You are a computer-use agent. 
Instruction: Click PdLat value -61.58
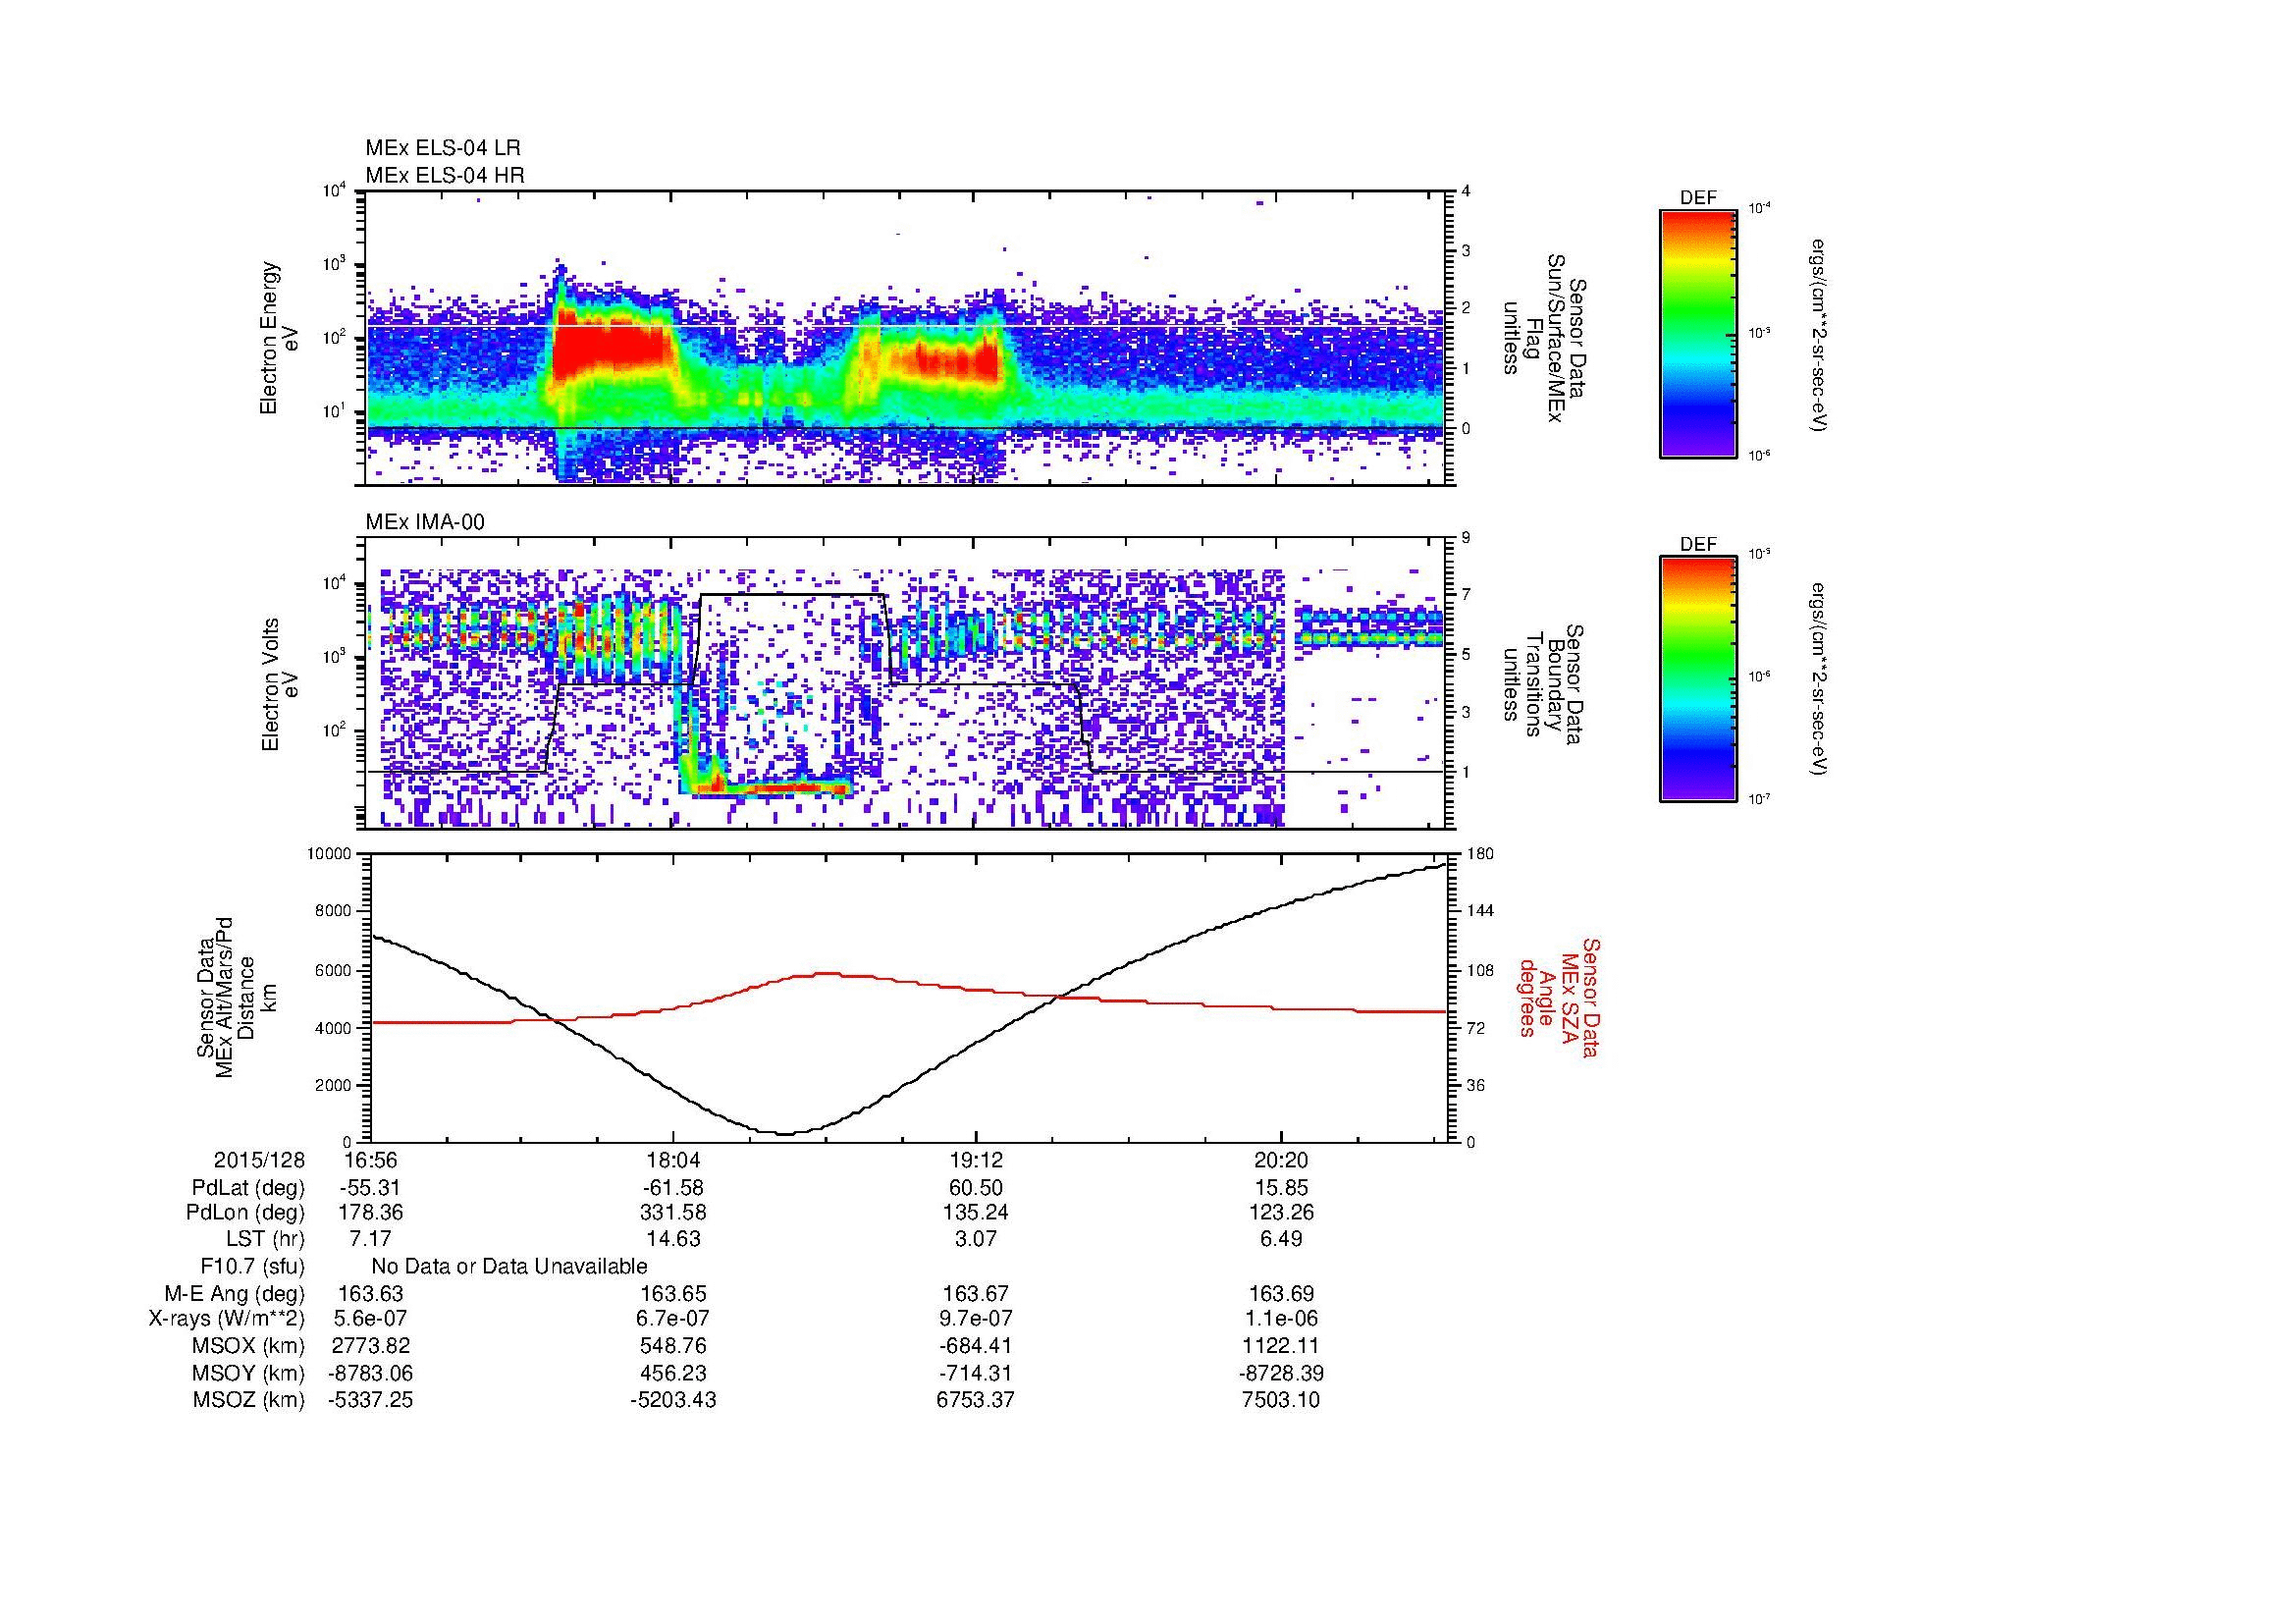[673, 1188]
